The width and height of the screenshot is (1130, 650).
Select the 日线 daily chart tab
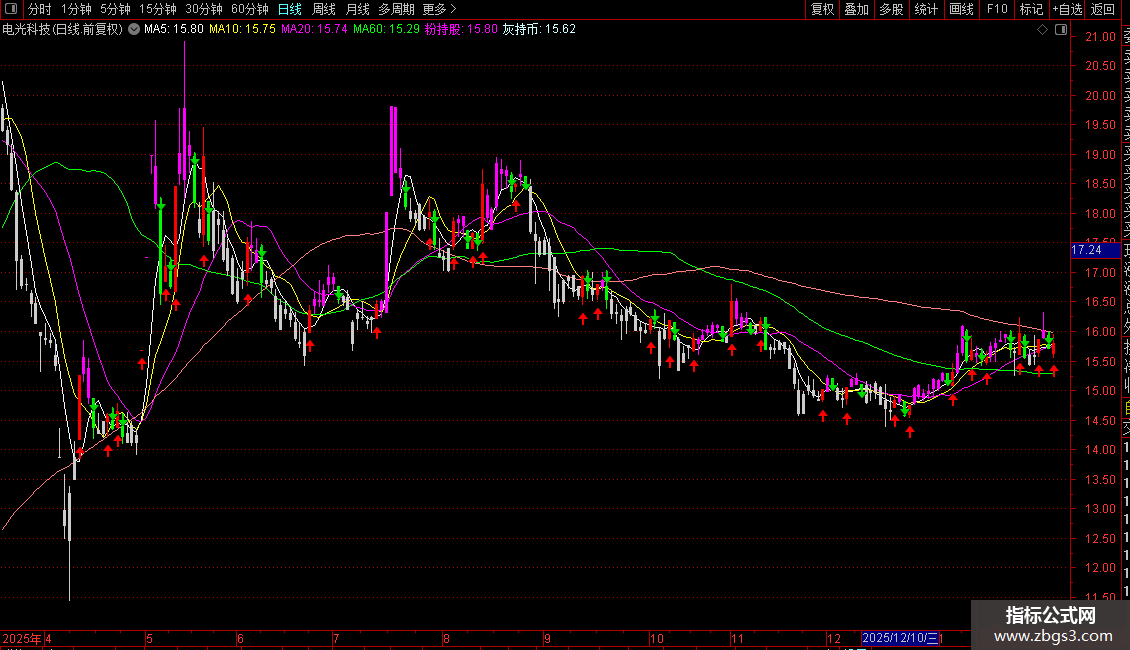[290, 9]
